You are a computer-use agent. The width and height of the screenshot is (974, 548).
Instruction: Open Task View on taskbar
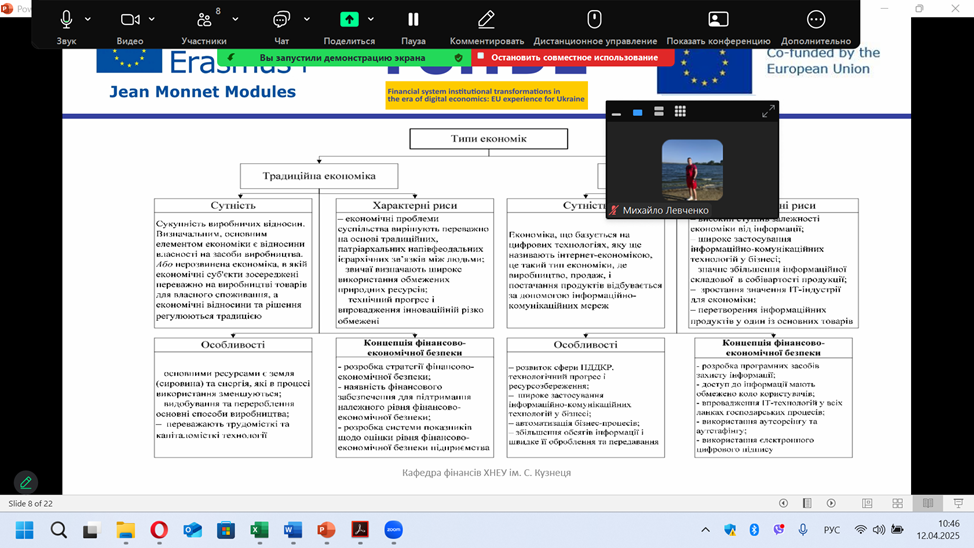(91, 530)
